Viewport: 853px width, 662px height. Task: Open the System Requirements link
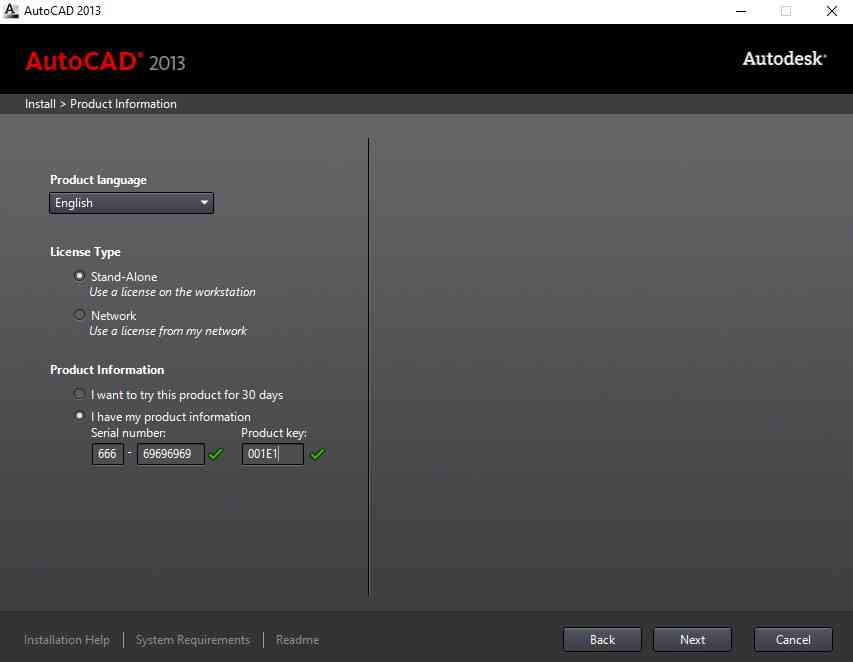coord(193,640)
